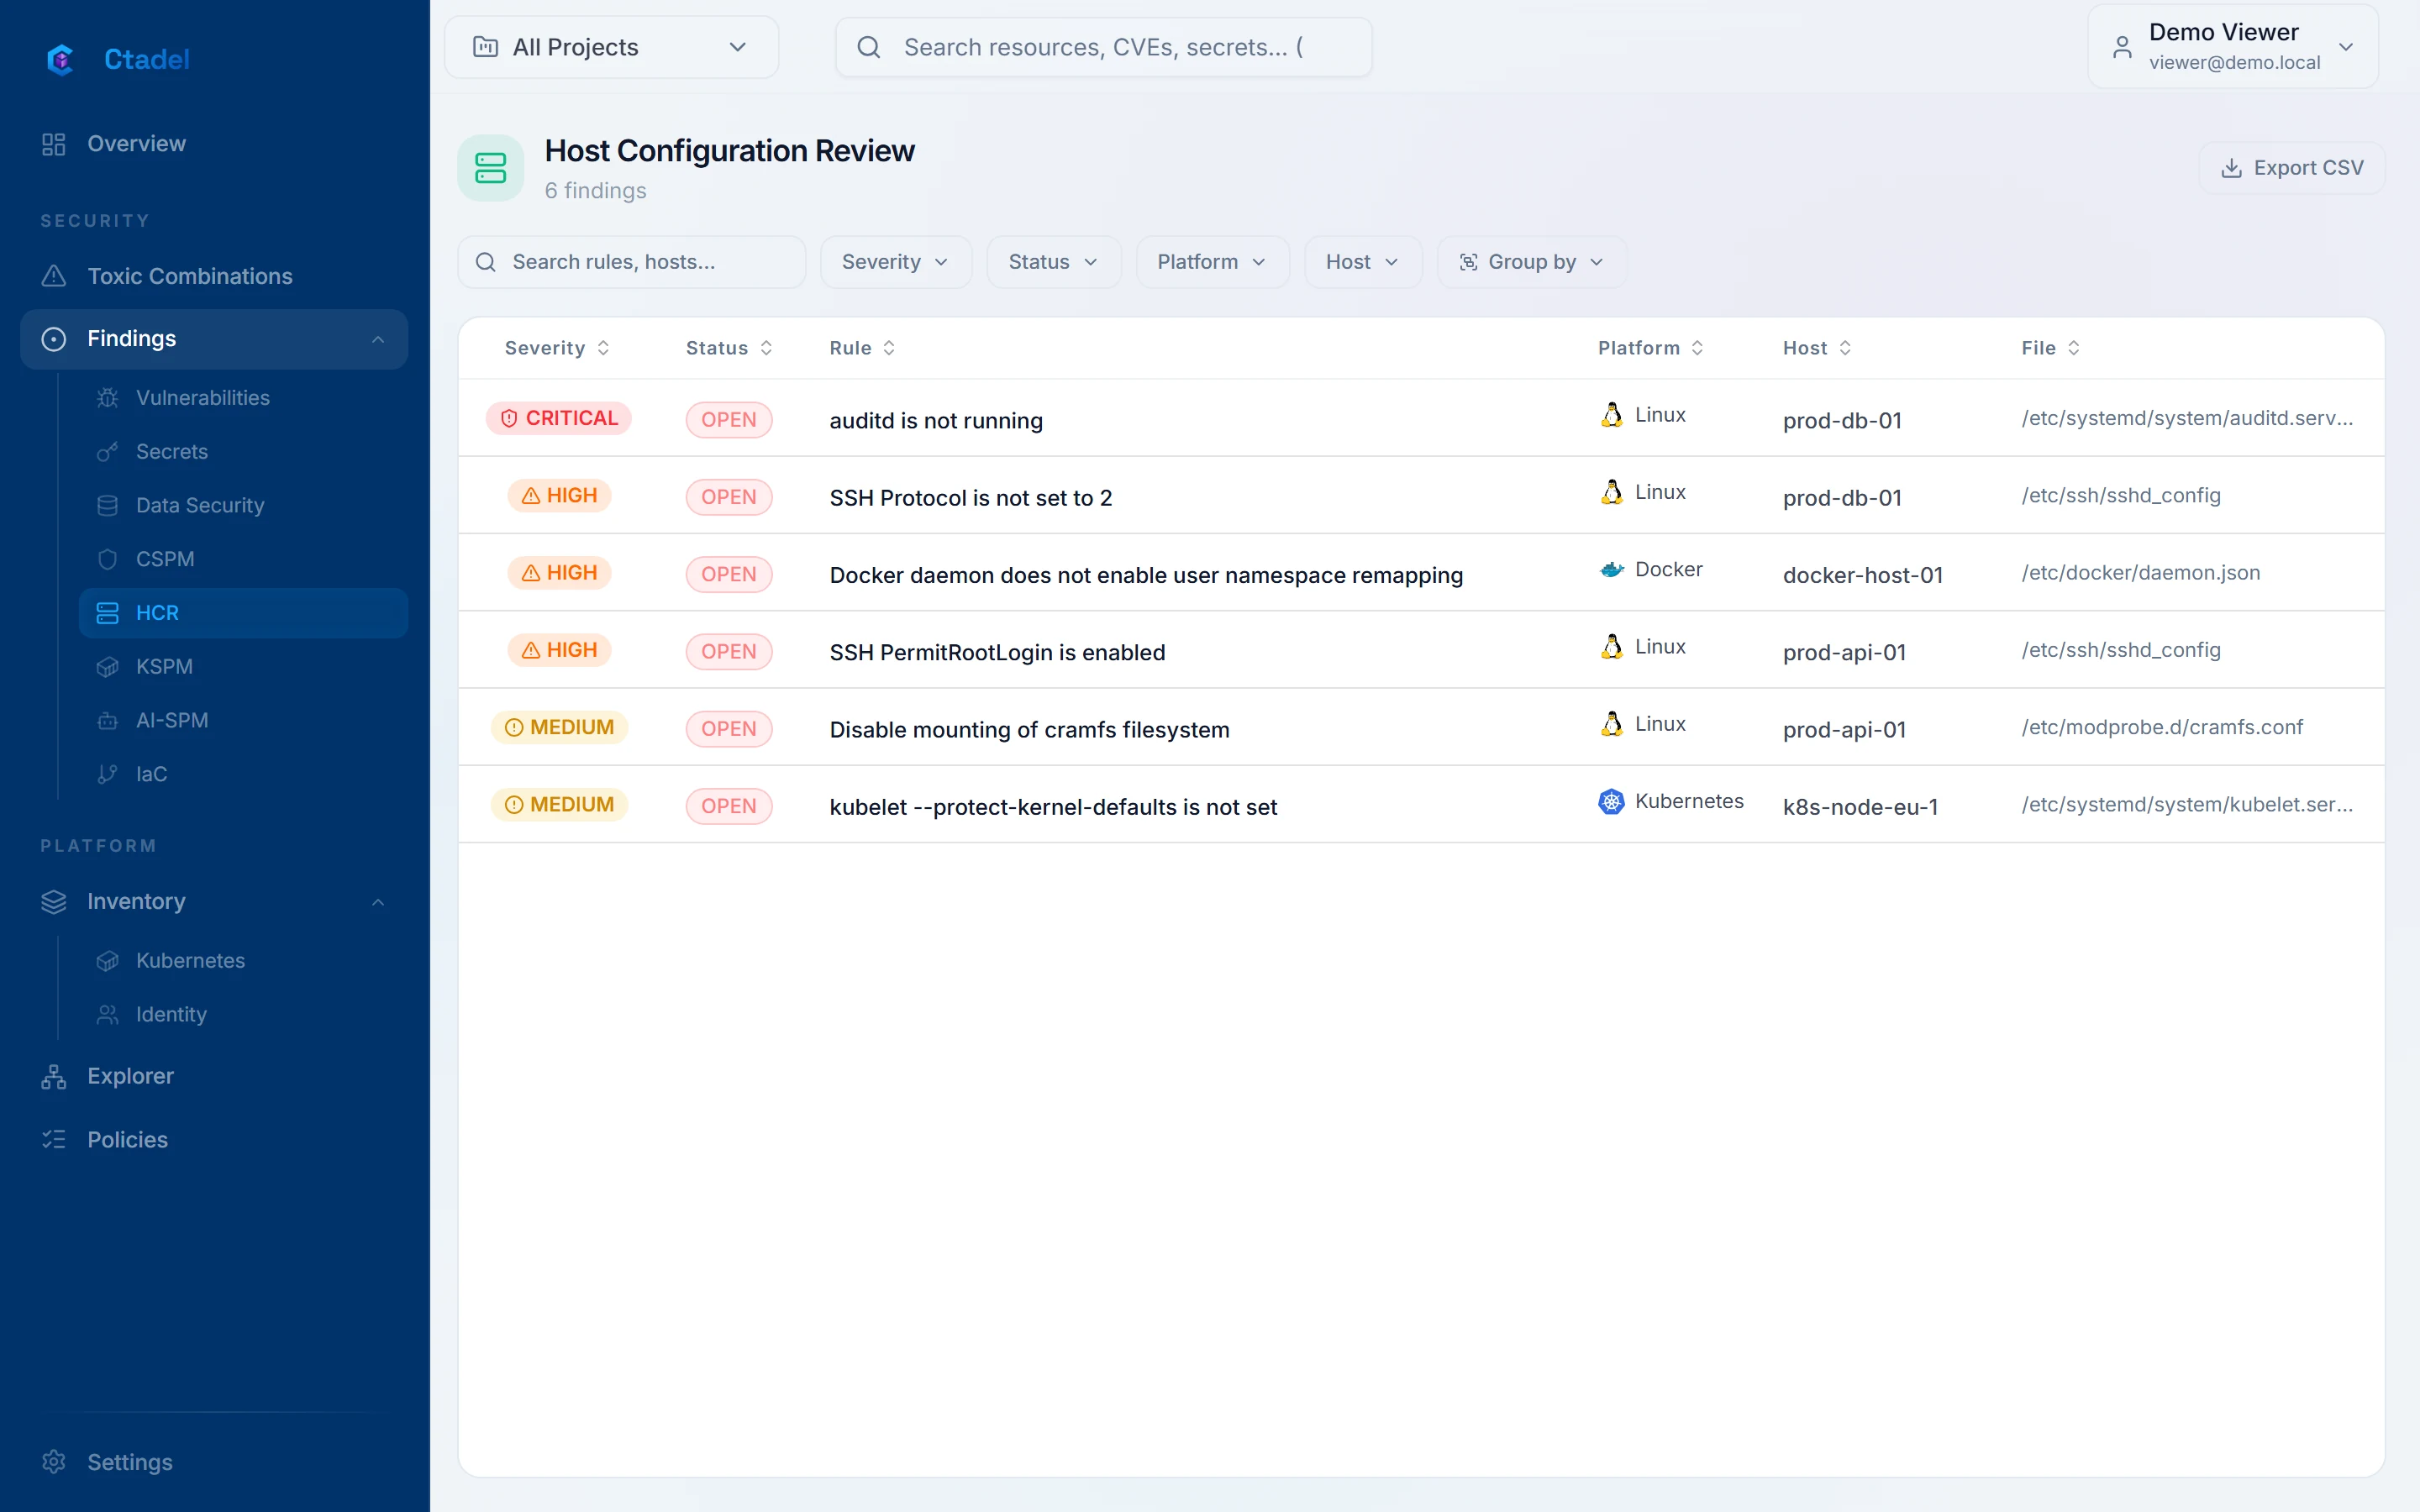Sort by File column sort icon
The width and height of the screenshot is (2420, 1512).
tap(2074, 348)
